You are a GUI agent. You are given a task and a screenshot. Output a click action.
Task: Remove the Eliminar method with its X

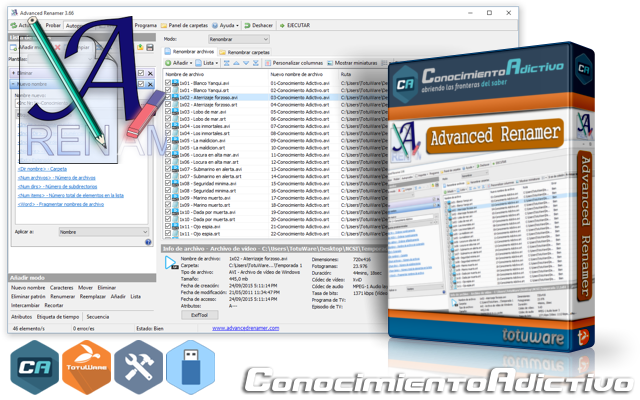(150, 73)
